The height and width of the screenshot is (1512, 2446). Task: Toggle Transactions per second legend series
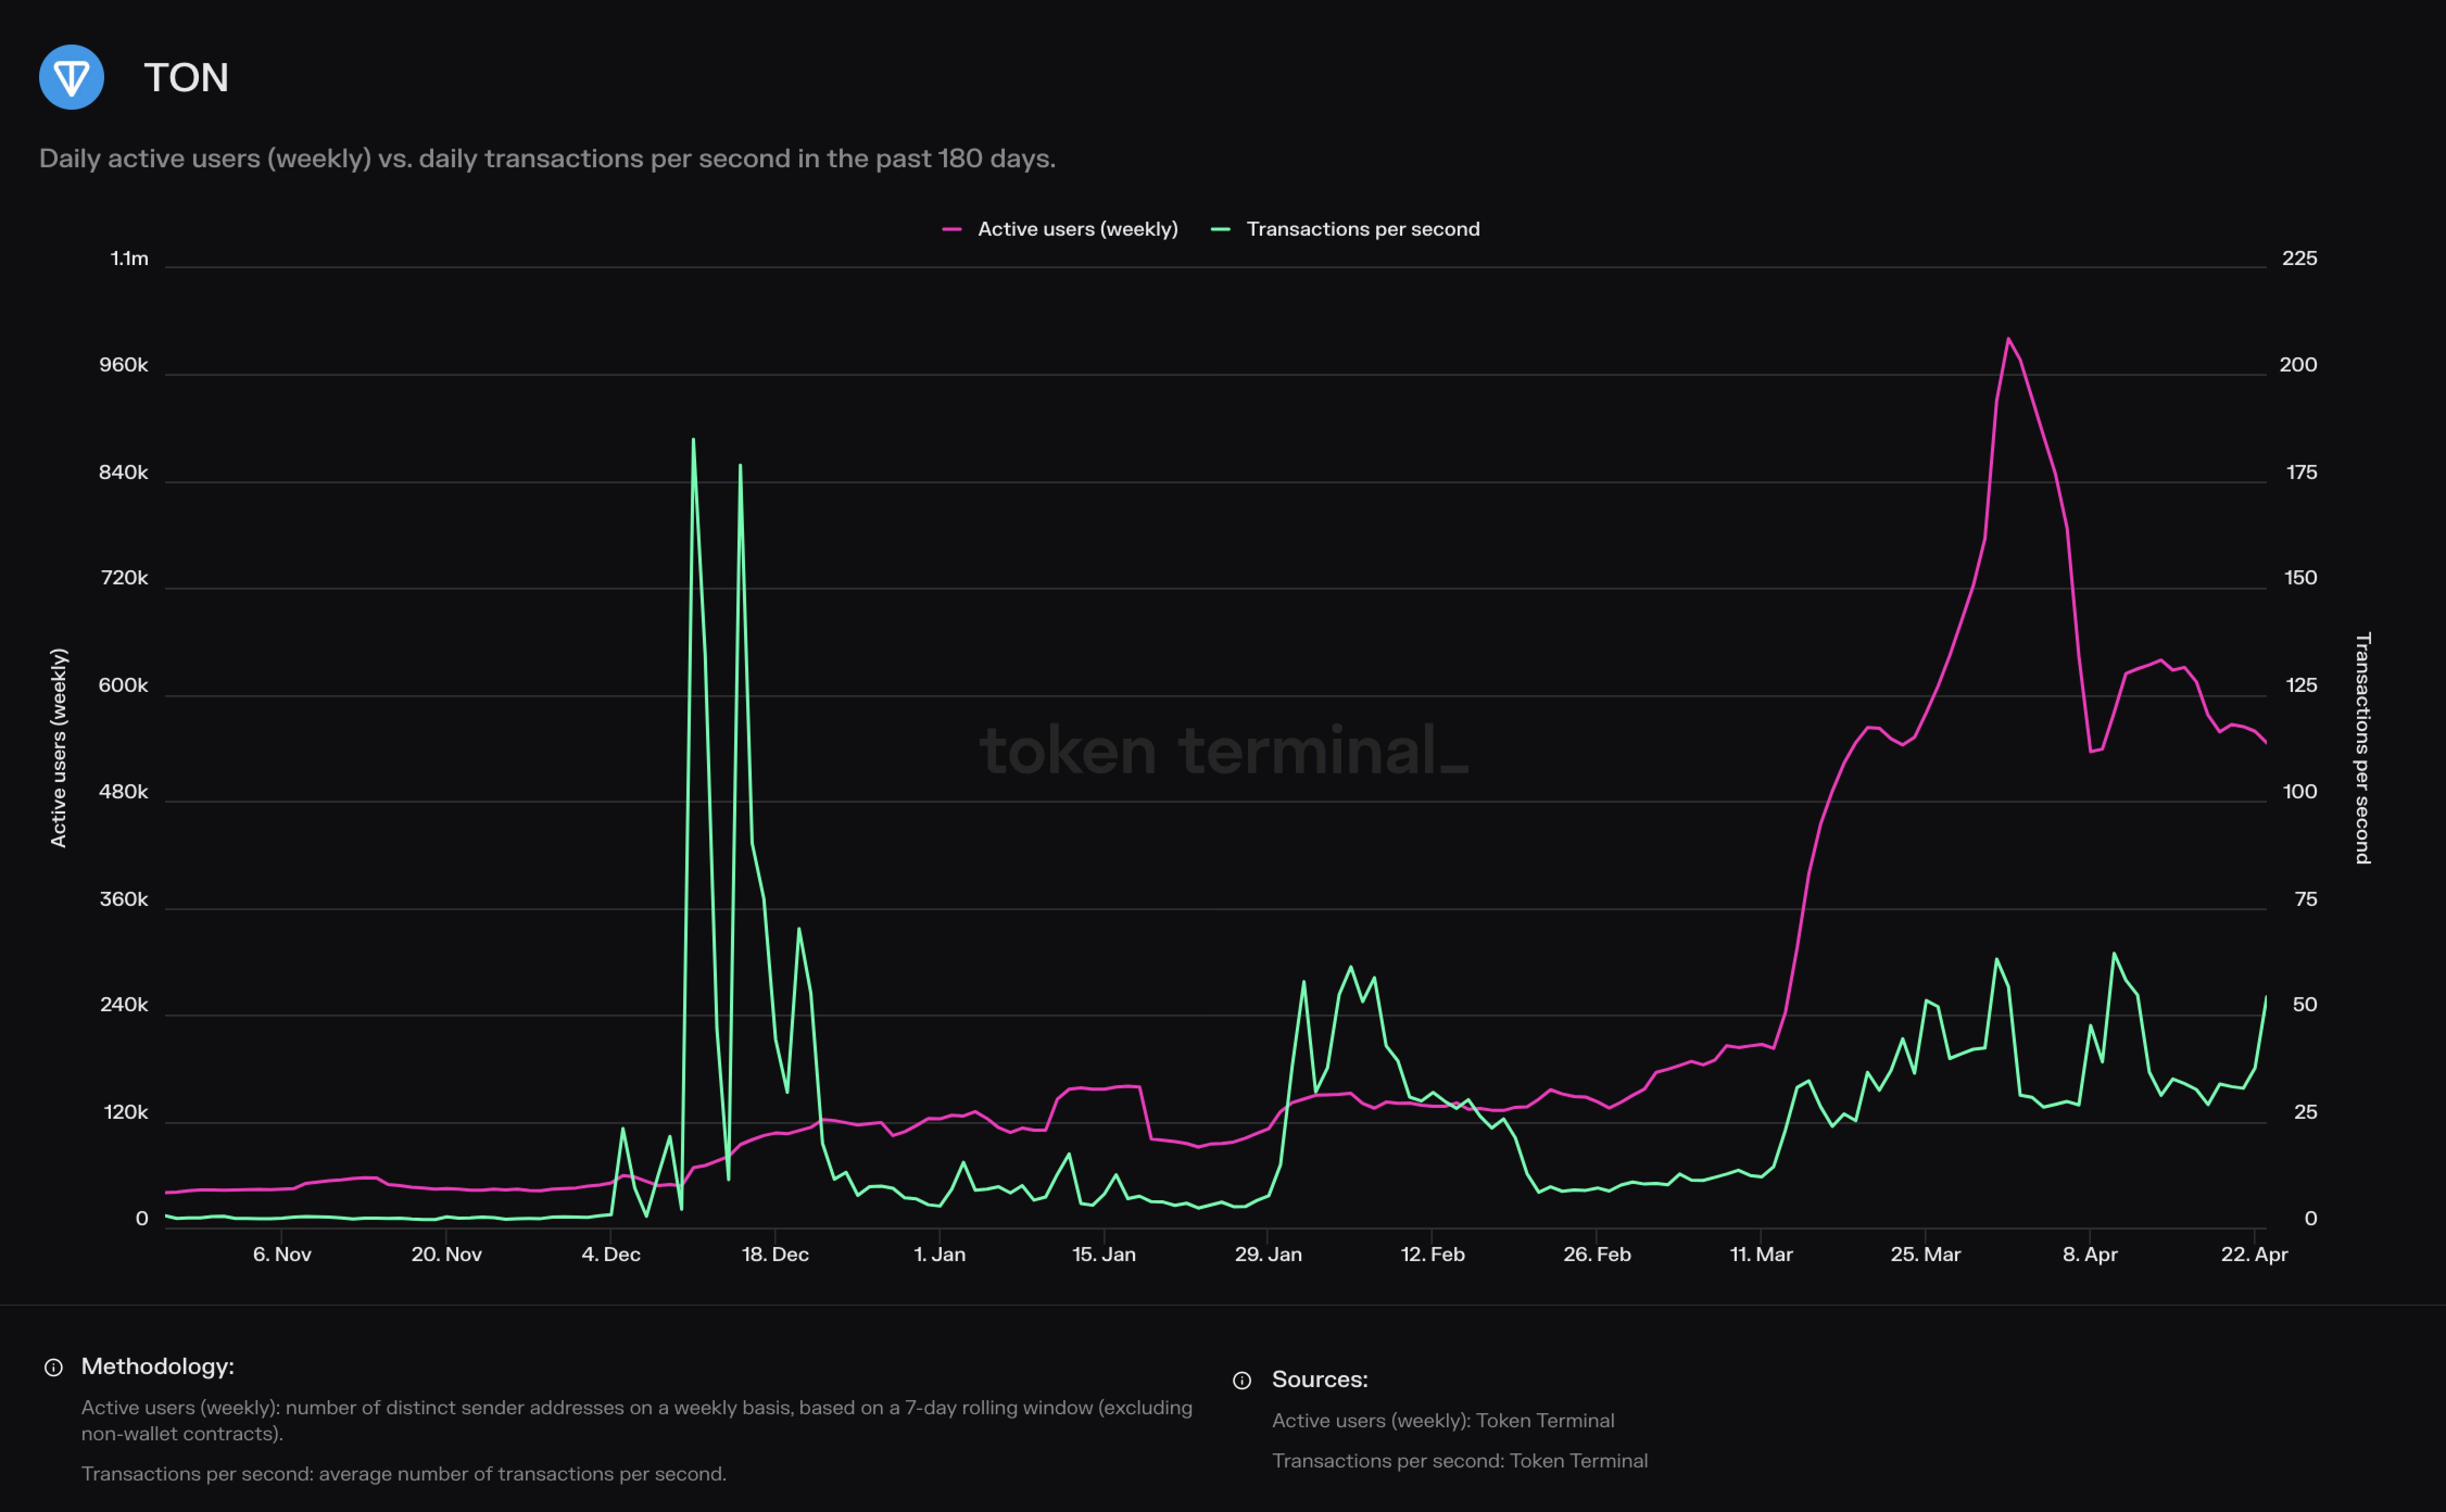pos(1362,229)
